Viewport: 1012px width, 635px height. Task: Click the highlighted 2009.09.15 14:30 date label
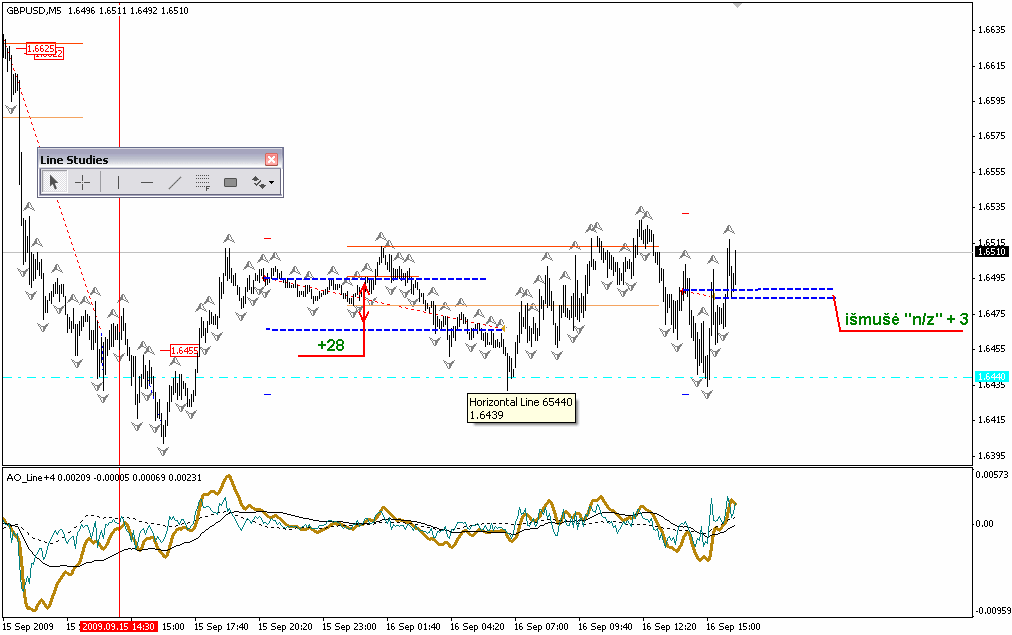click(x=118, y=626)
